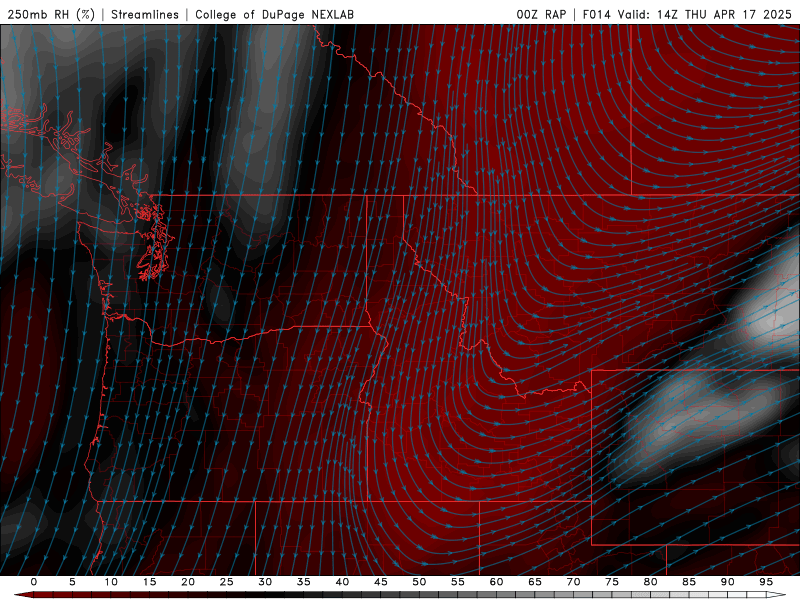Click the colorbar label "90"

[728, 582]
